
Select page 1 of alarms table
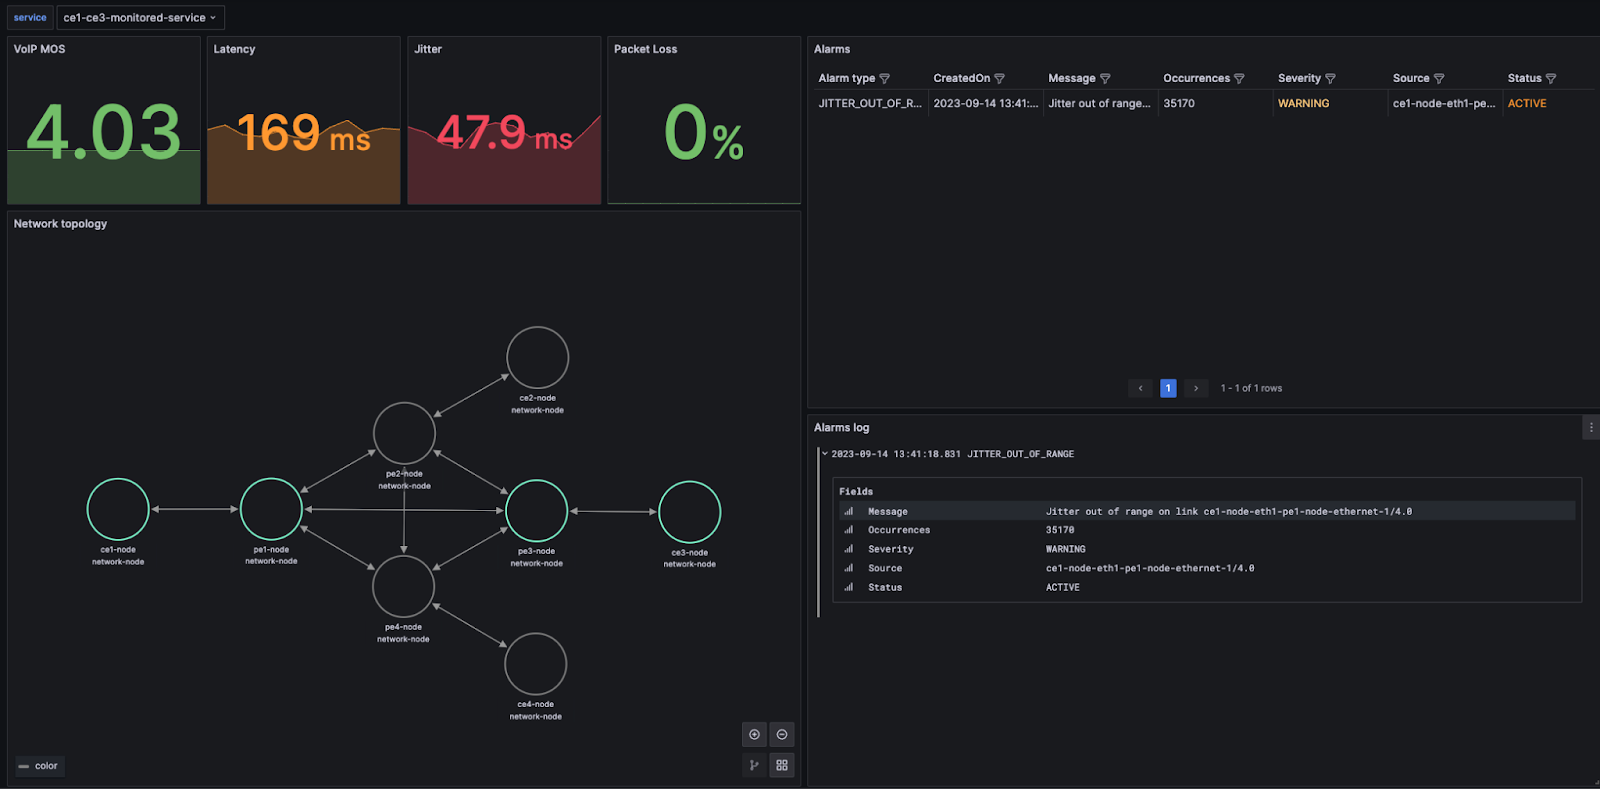point(1168,388)
